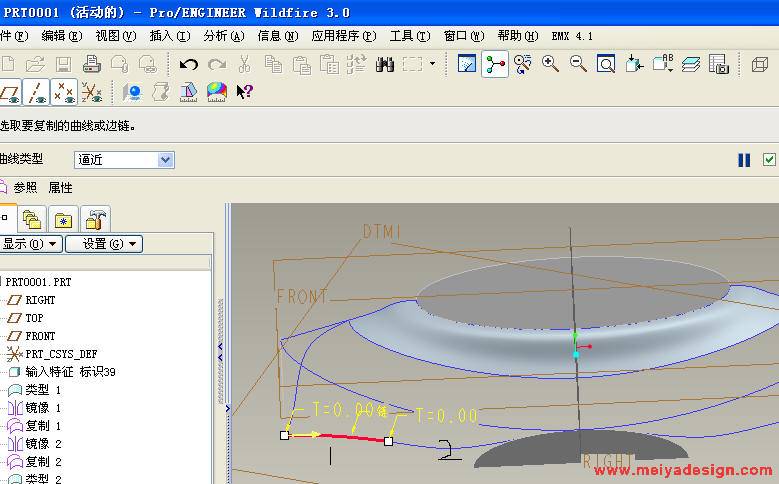Click the selection box rectangle icon

[412, 64]
